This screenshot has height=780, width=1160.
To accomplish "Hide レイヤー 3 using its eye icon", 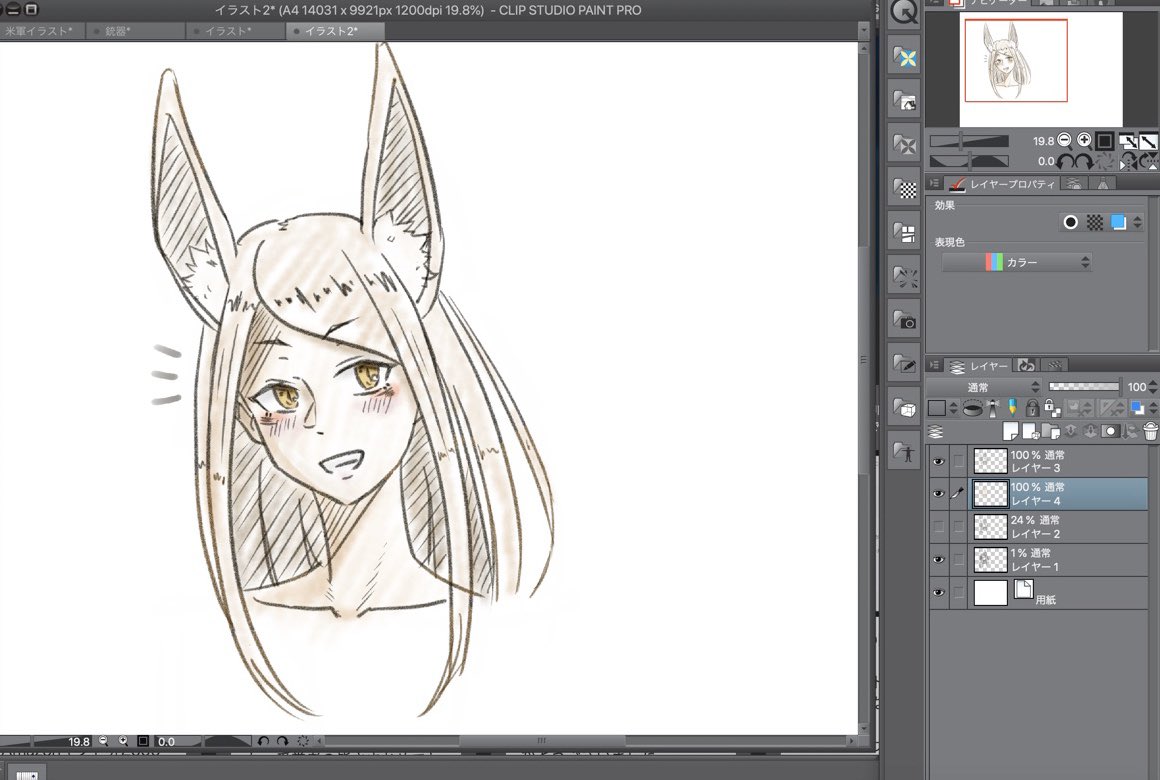I will pyautogui.click(x=938, y=461).
